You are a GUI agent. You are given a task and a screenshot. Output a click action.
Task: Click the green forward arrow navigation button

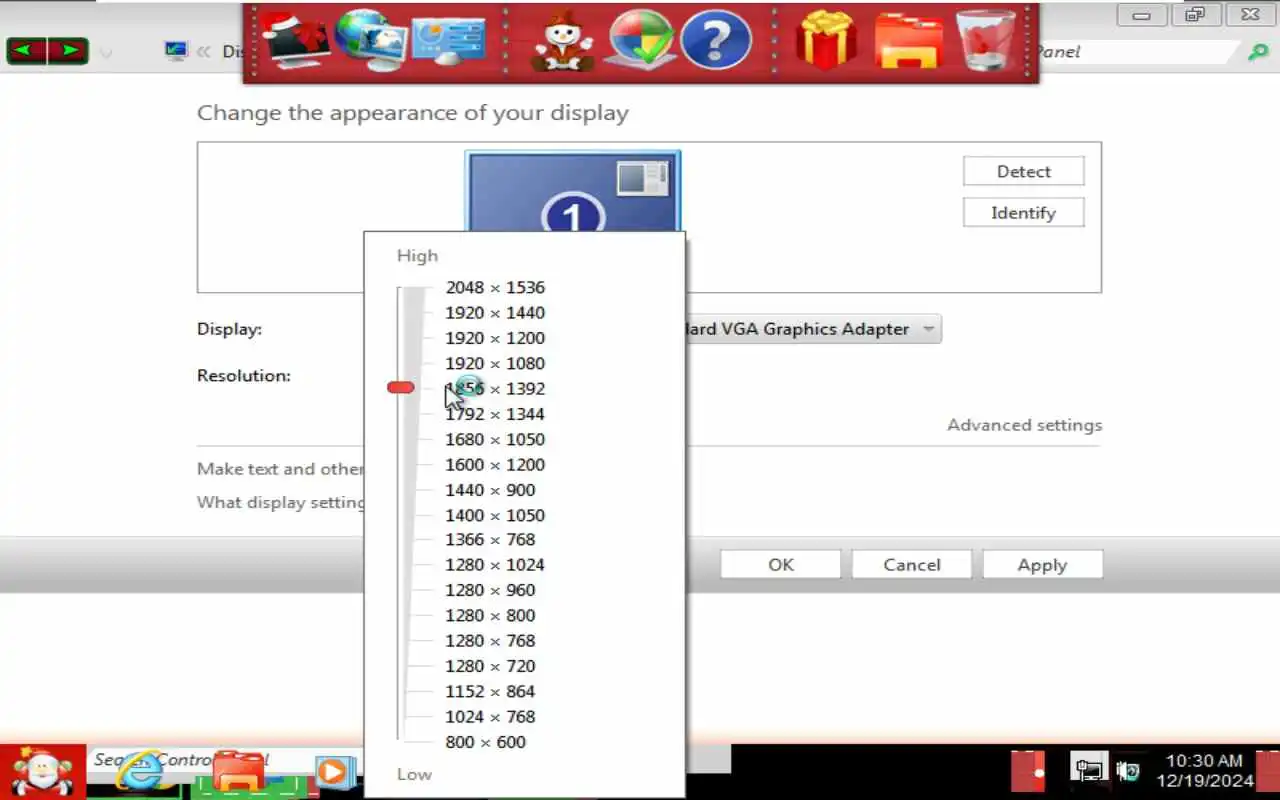[x=68, y=51]
